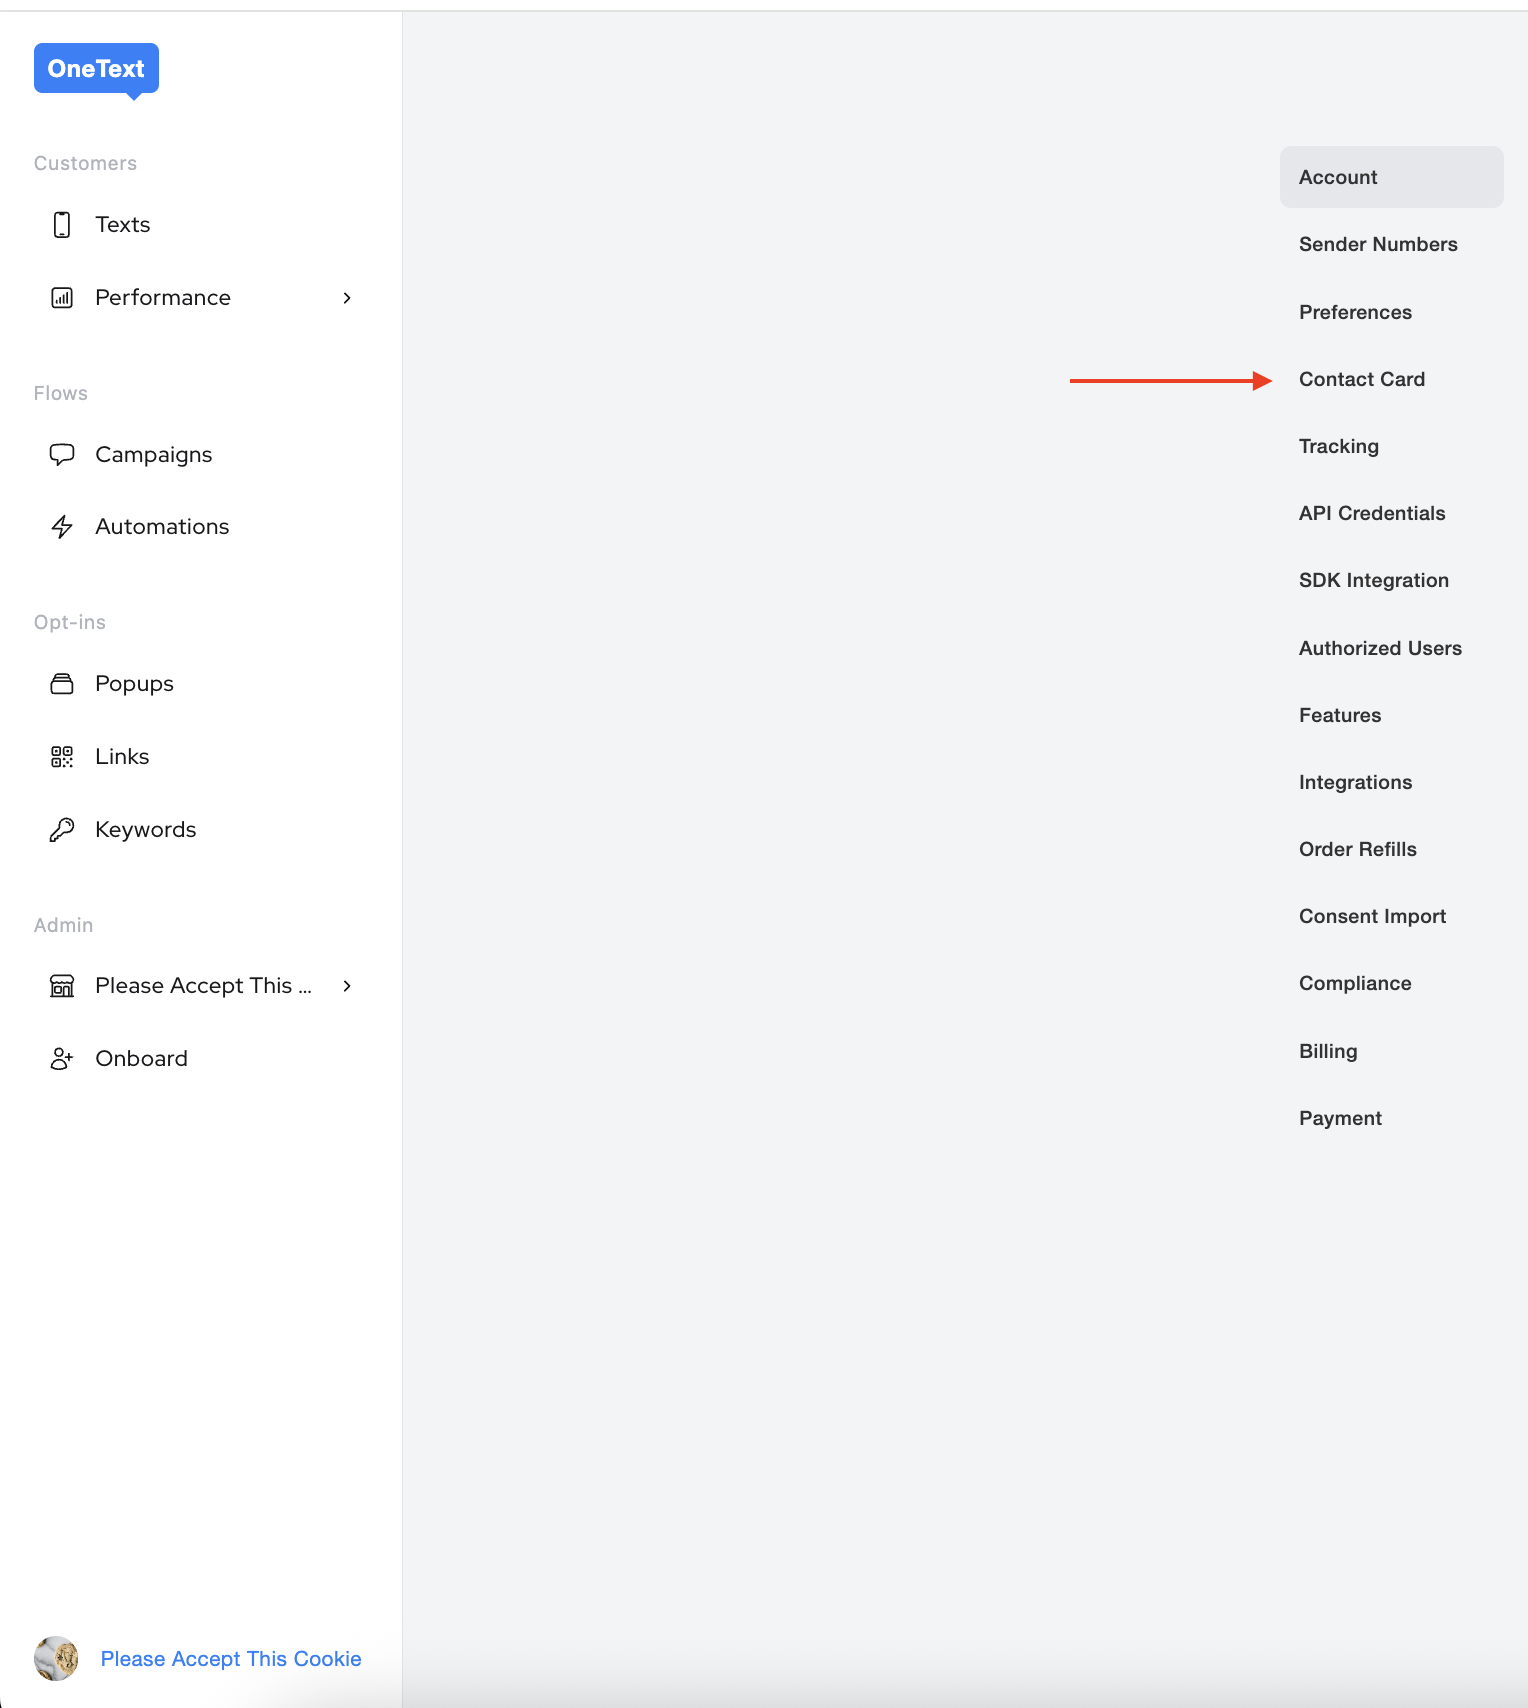Click the Onboard add-user icon
Image resolution: width=1528 pixels, height=1708 pixels.
pos(62,1059)
